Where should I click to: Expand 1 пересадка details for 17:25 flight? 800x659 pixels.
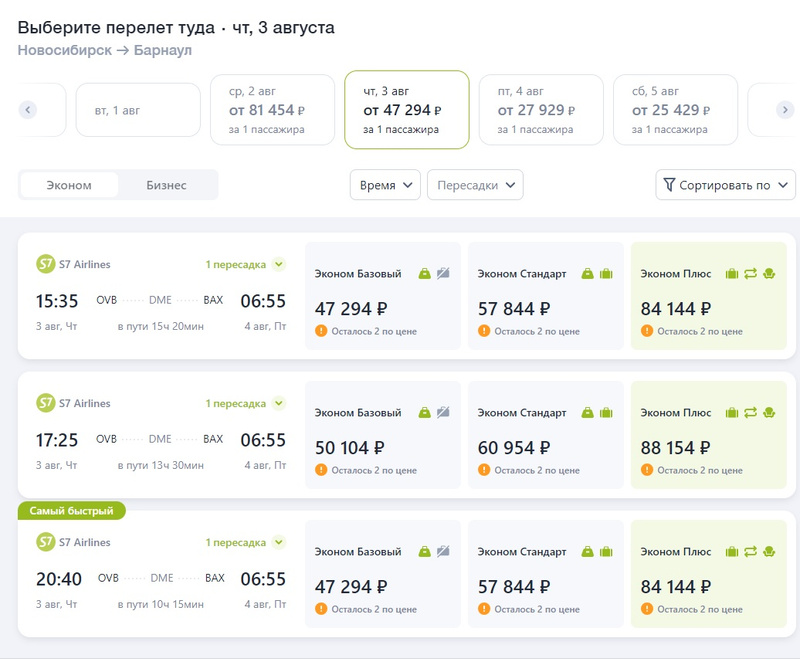point(245,403)
